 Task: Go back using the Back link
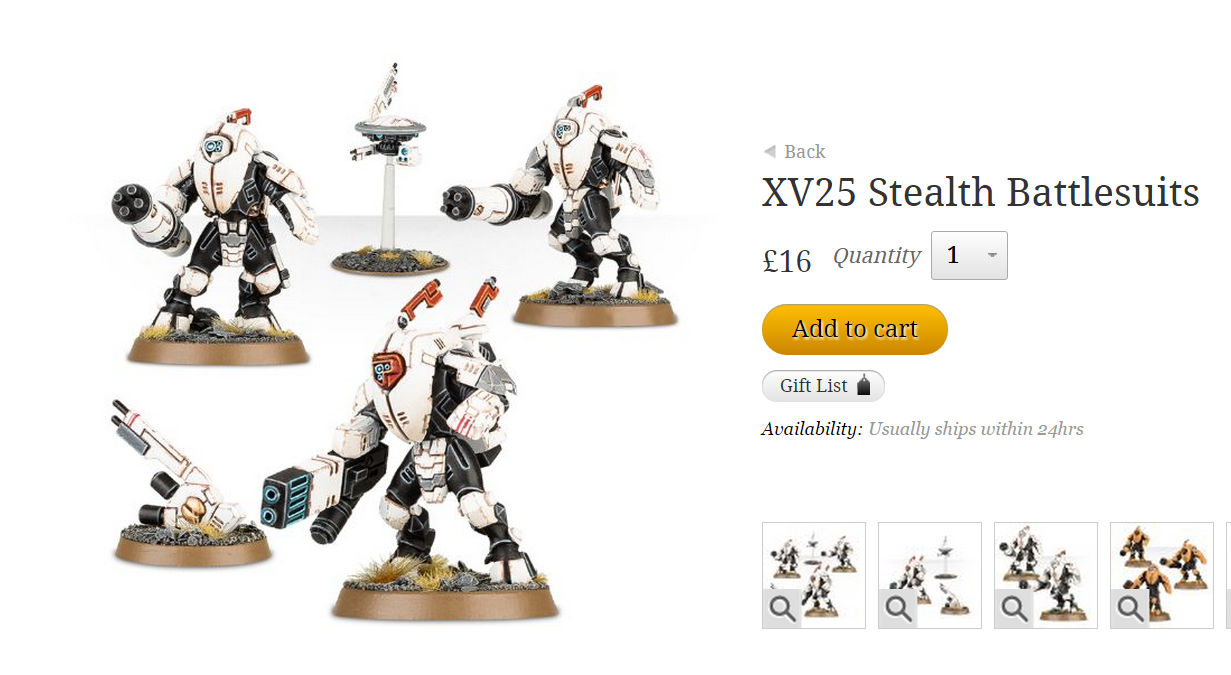(804, 152)
